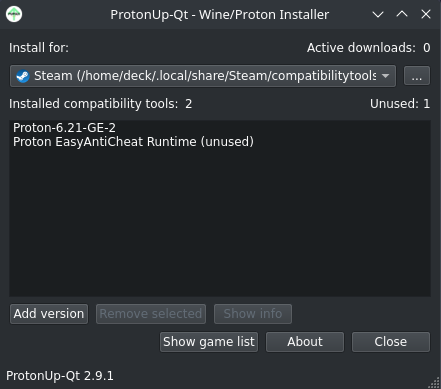Click the ProtonUp-Qt app icon in title bar

pyautogui.click(x=14, y=14)
